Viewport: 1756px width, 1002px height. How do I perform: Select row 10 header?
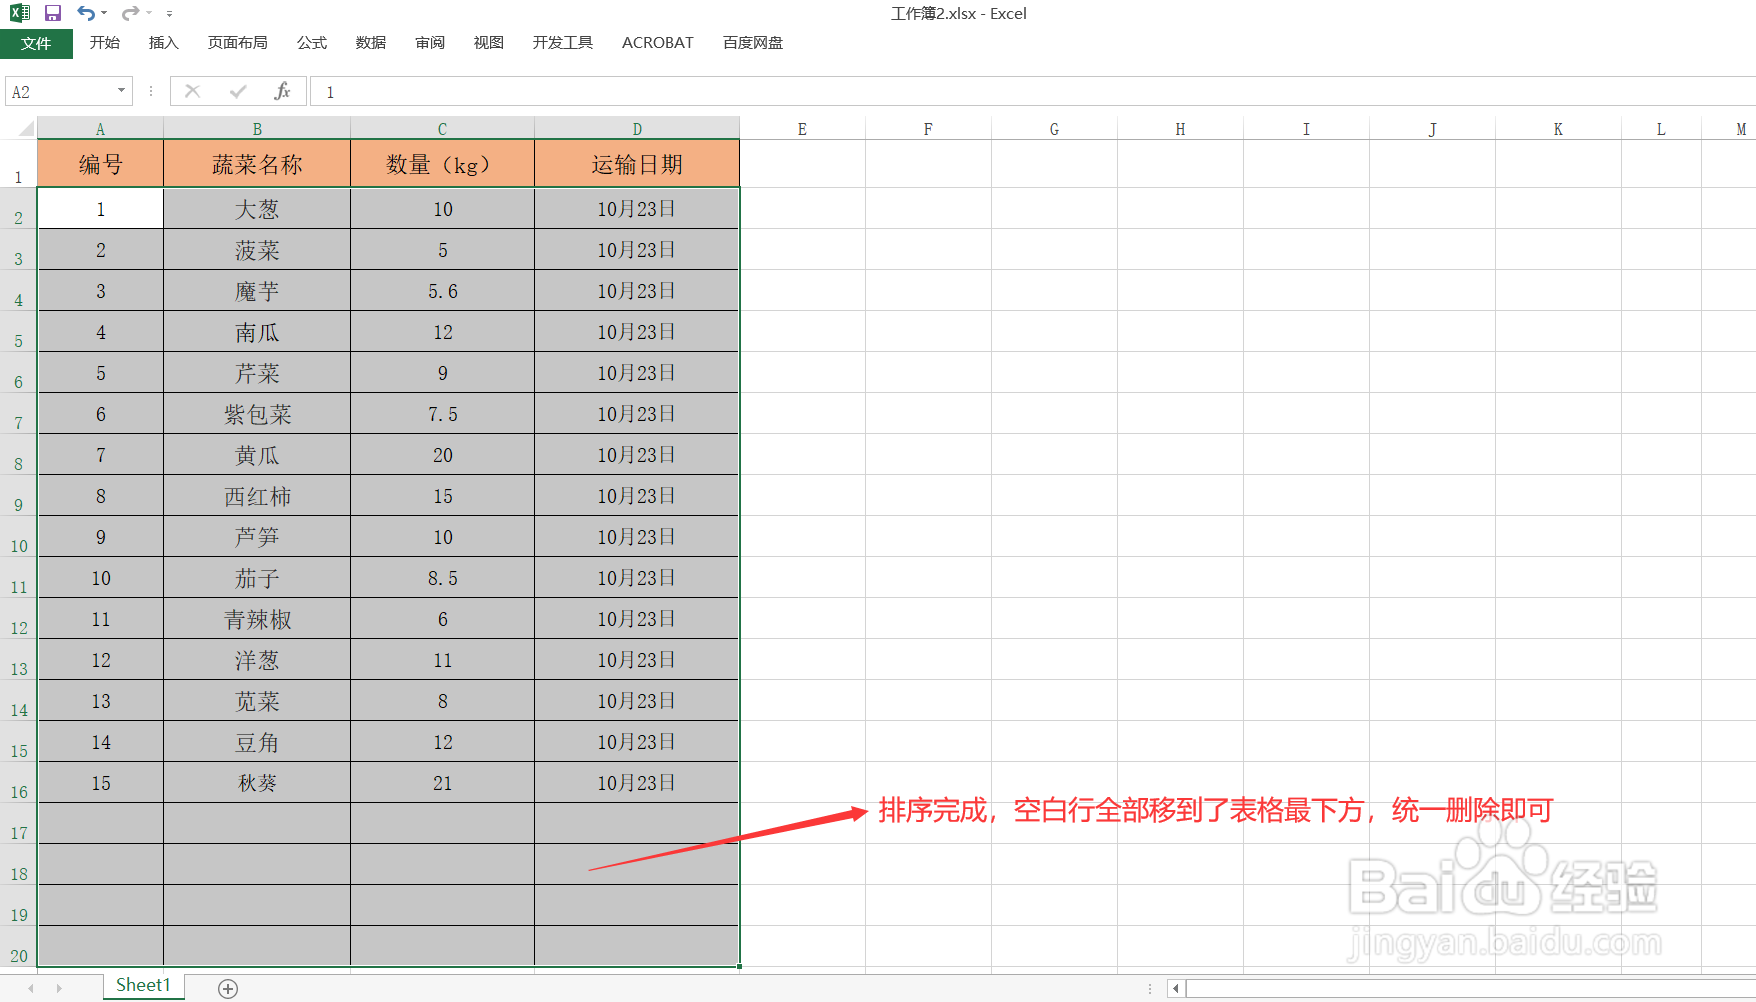point(19,537)
